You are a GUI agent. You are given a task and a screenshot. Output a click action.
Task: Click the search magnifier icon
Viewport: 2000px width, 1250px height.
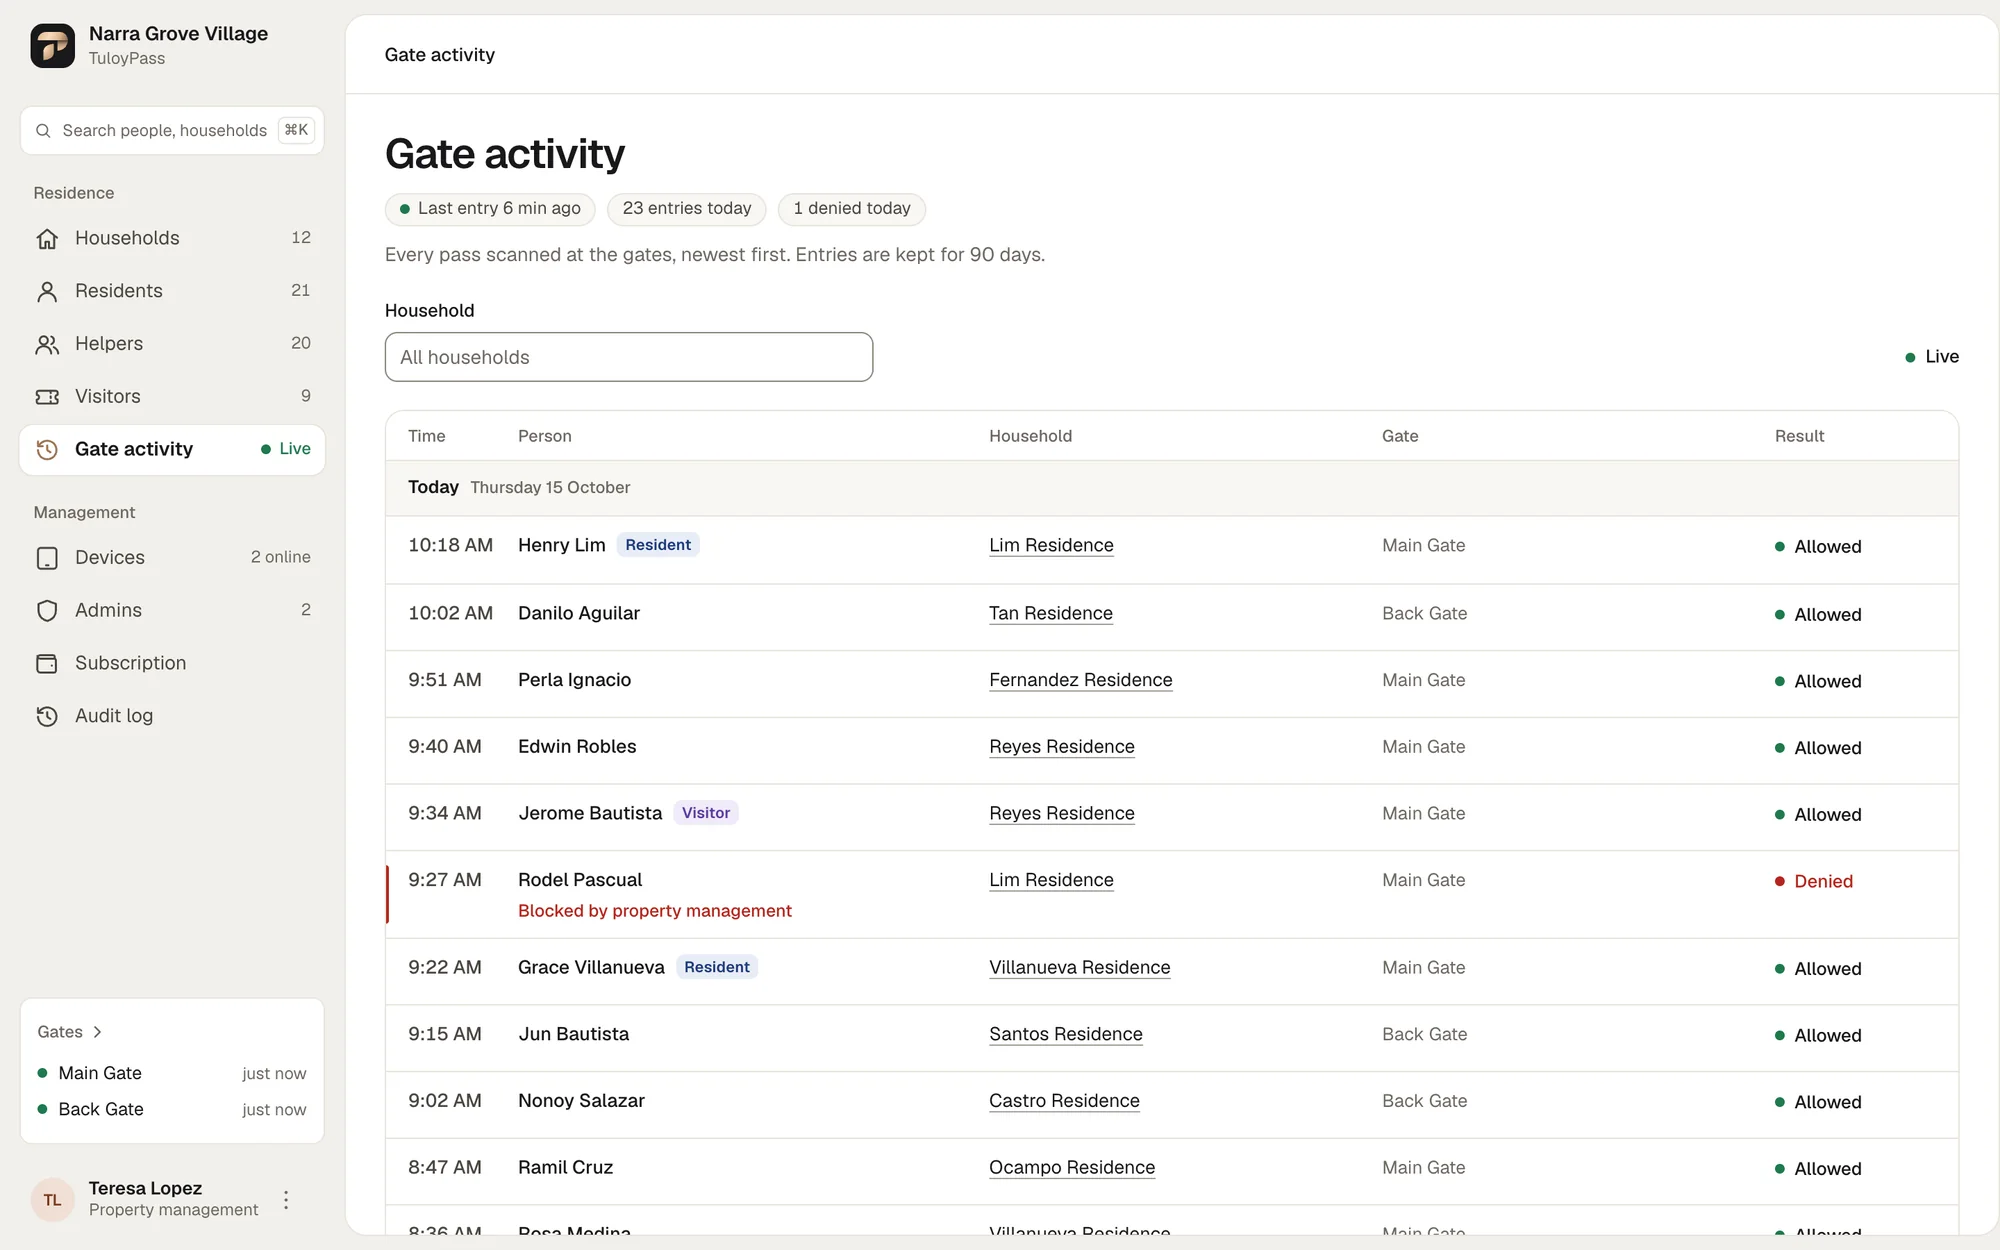[43, 131]
